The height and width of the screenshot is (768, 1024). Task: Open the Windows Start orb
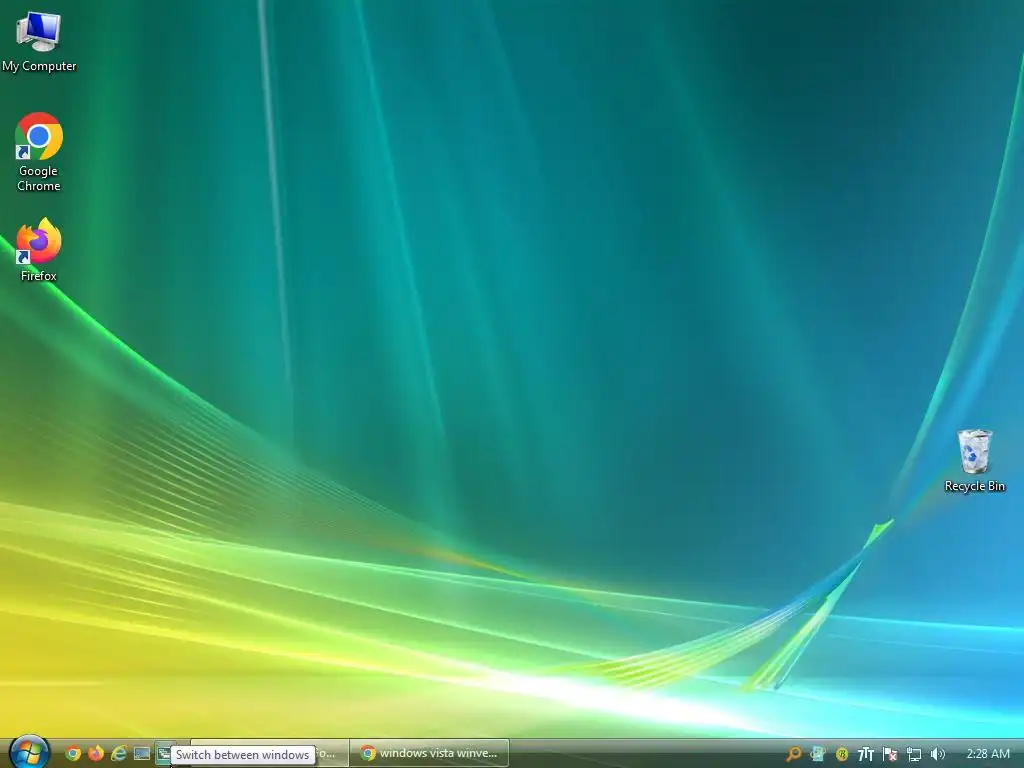tap(29, 752)
